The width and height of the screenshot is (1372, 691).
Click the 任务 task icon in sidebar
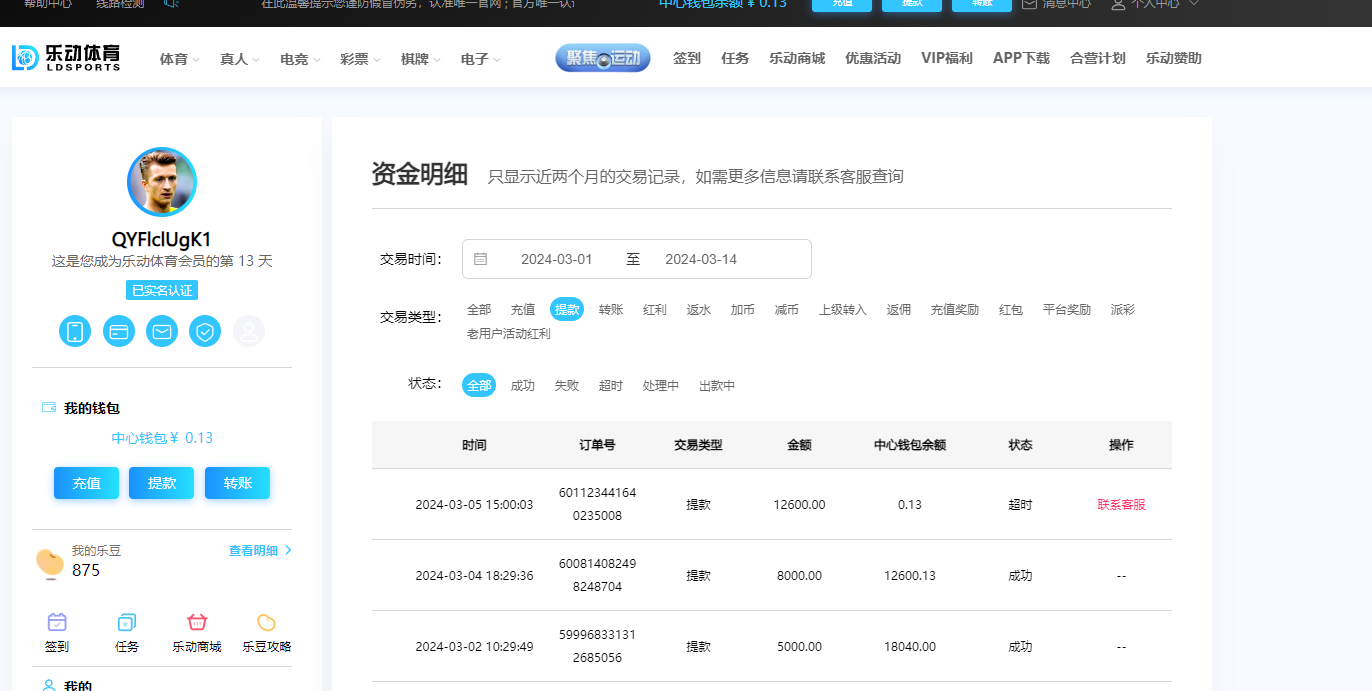click(x=127, y=622)
